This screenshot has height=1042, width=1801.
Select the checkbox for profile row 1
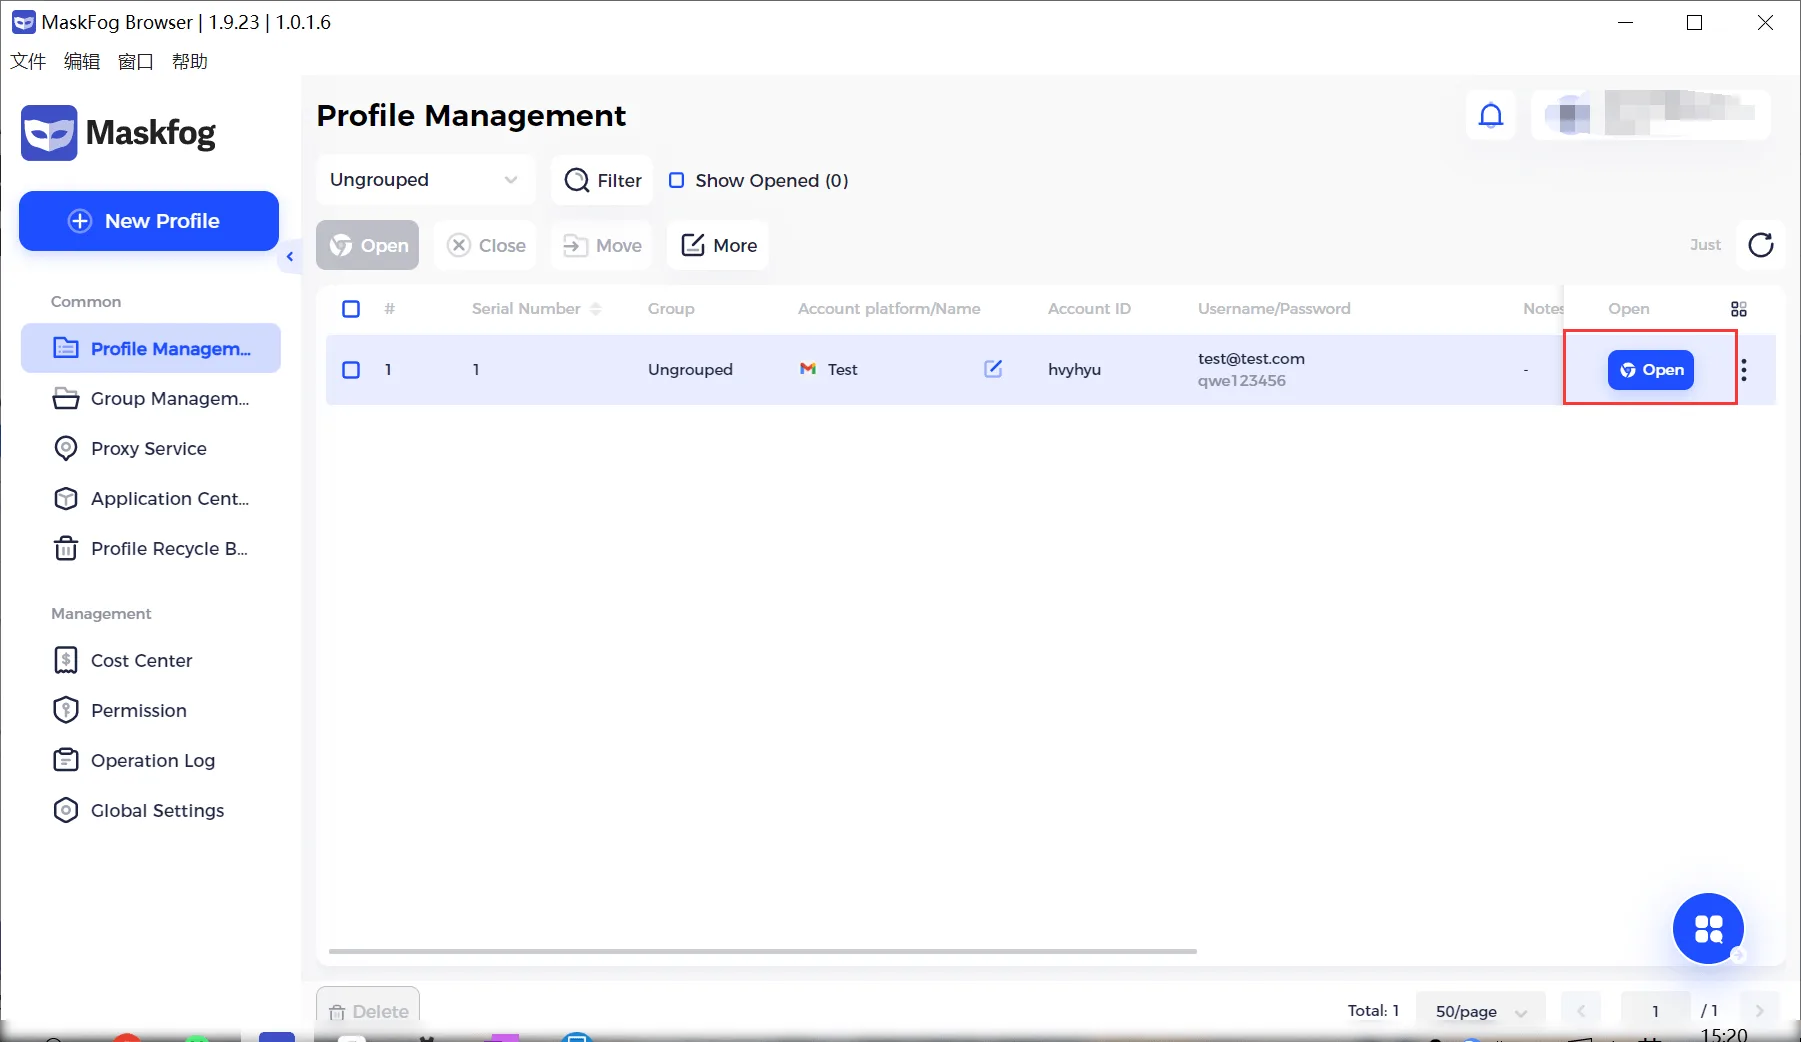(x=351, y=370)
